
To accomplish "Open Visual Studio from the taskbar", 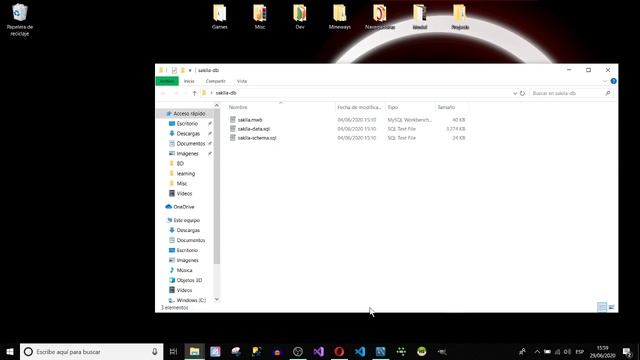I will pyautogui.click(x=319, y=351).
